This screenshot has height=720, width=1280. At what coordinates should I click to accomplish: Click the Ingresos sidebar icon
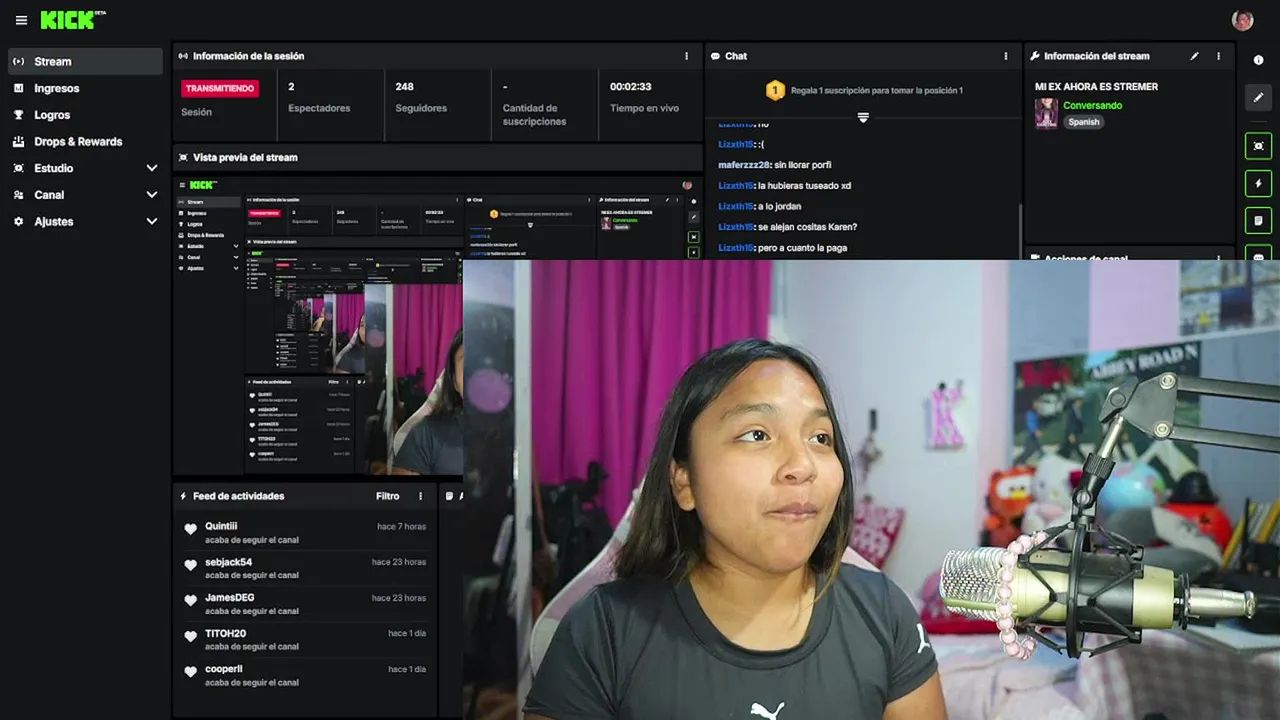pos(18,88)
